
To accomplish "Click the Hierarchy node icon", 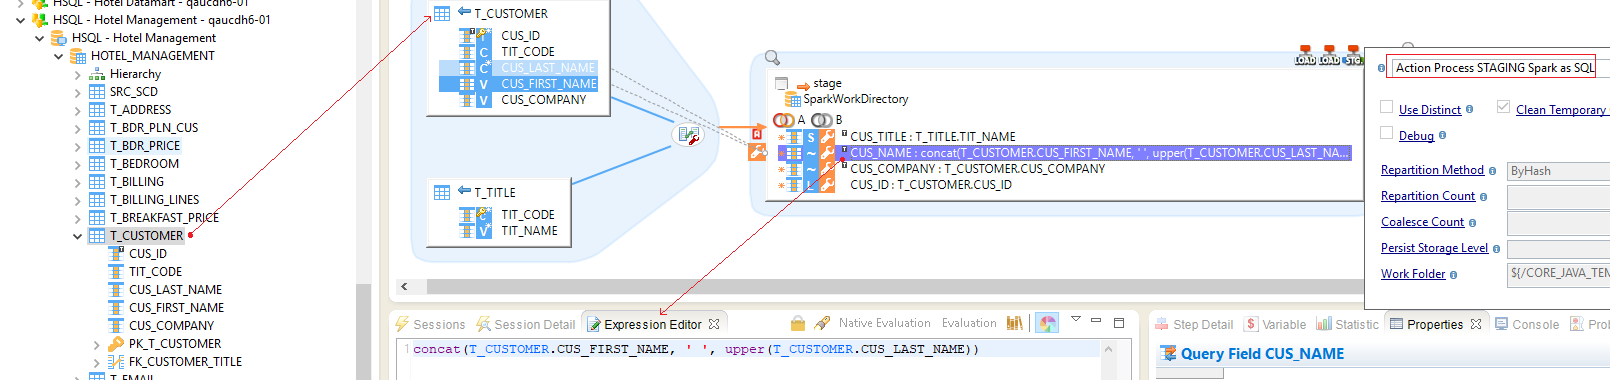I will (x=97, y=74).
